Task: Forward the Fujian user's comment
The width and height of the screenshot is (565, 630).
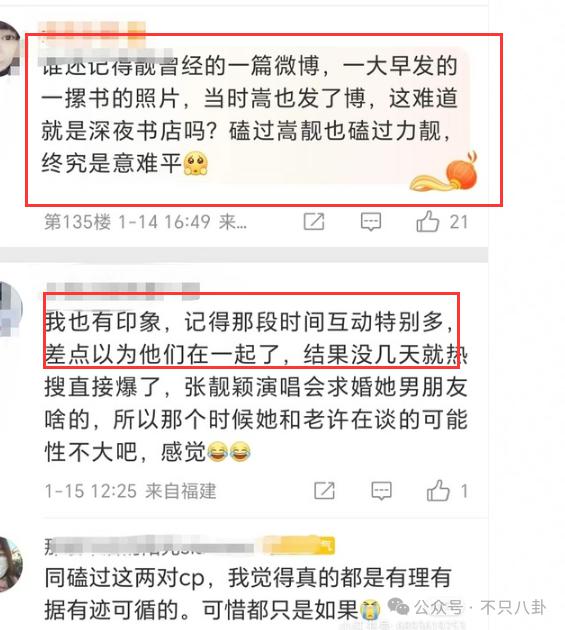Action: 324,491
